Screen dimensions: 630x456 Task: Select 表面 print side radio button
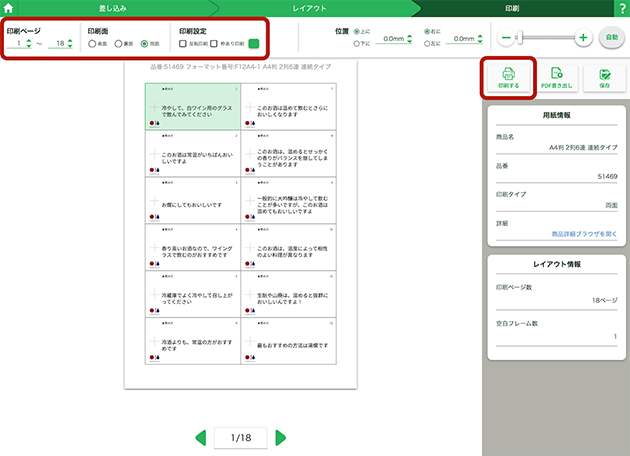click(93, 44)
